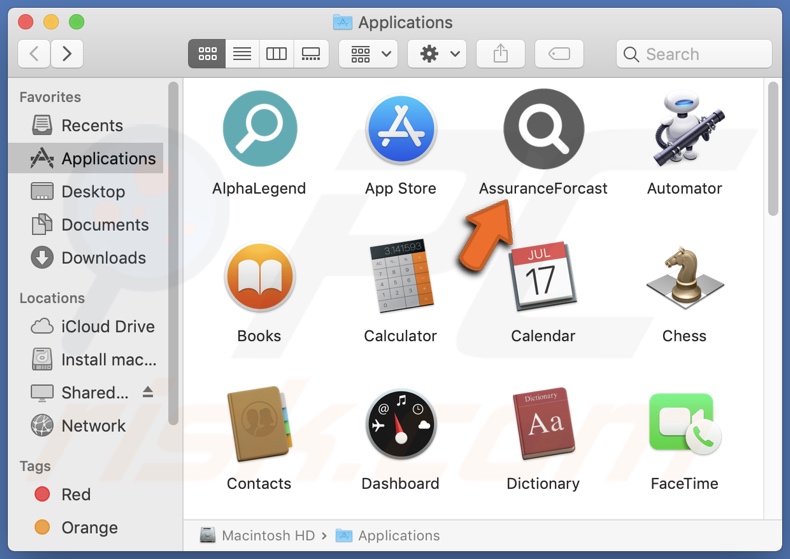Minimize the window with yellow button
Screen dimensions: 790x559
pyautogui.click(x=51, y=22)
